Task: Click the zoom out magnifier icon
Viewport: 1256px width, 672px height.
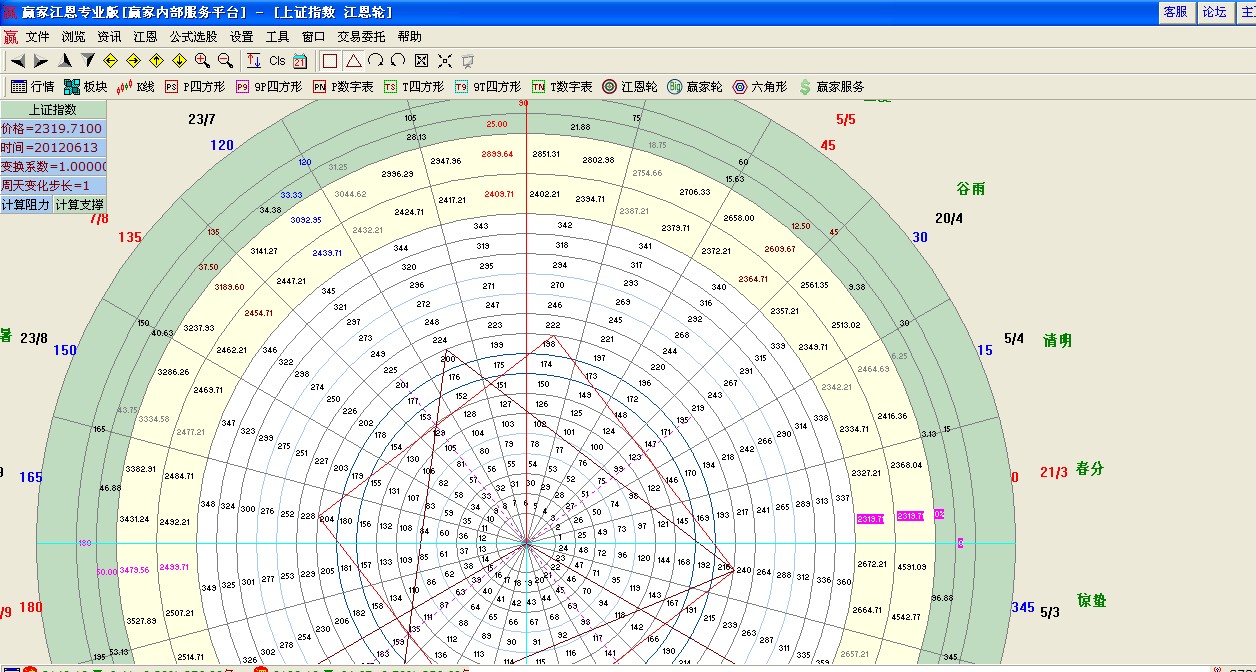Action: tap(225, 61)
